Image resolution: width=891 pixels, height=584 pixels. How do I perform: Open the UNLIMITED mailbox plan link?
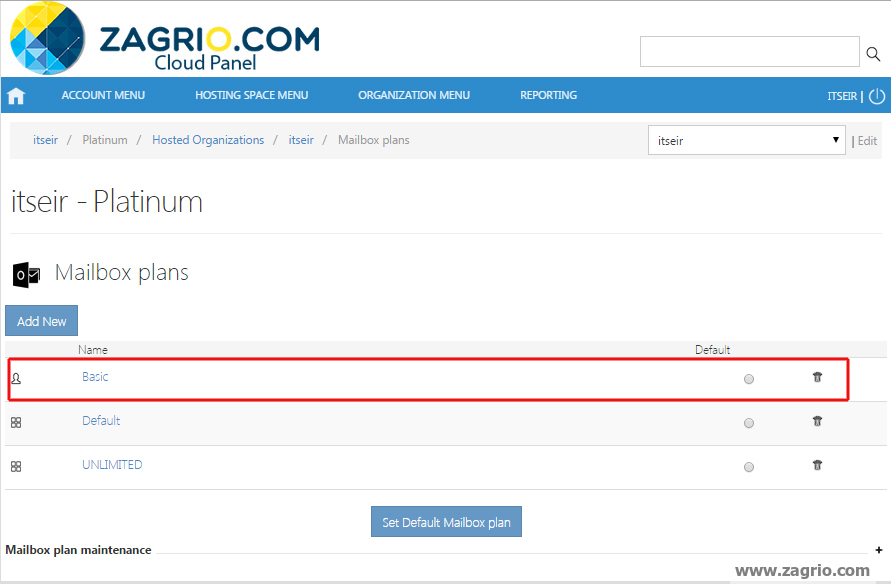[x=112, y=465]
